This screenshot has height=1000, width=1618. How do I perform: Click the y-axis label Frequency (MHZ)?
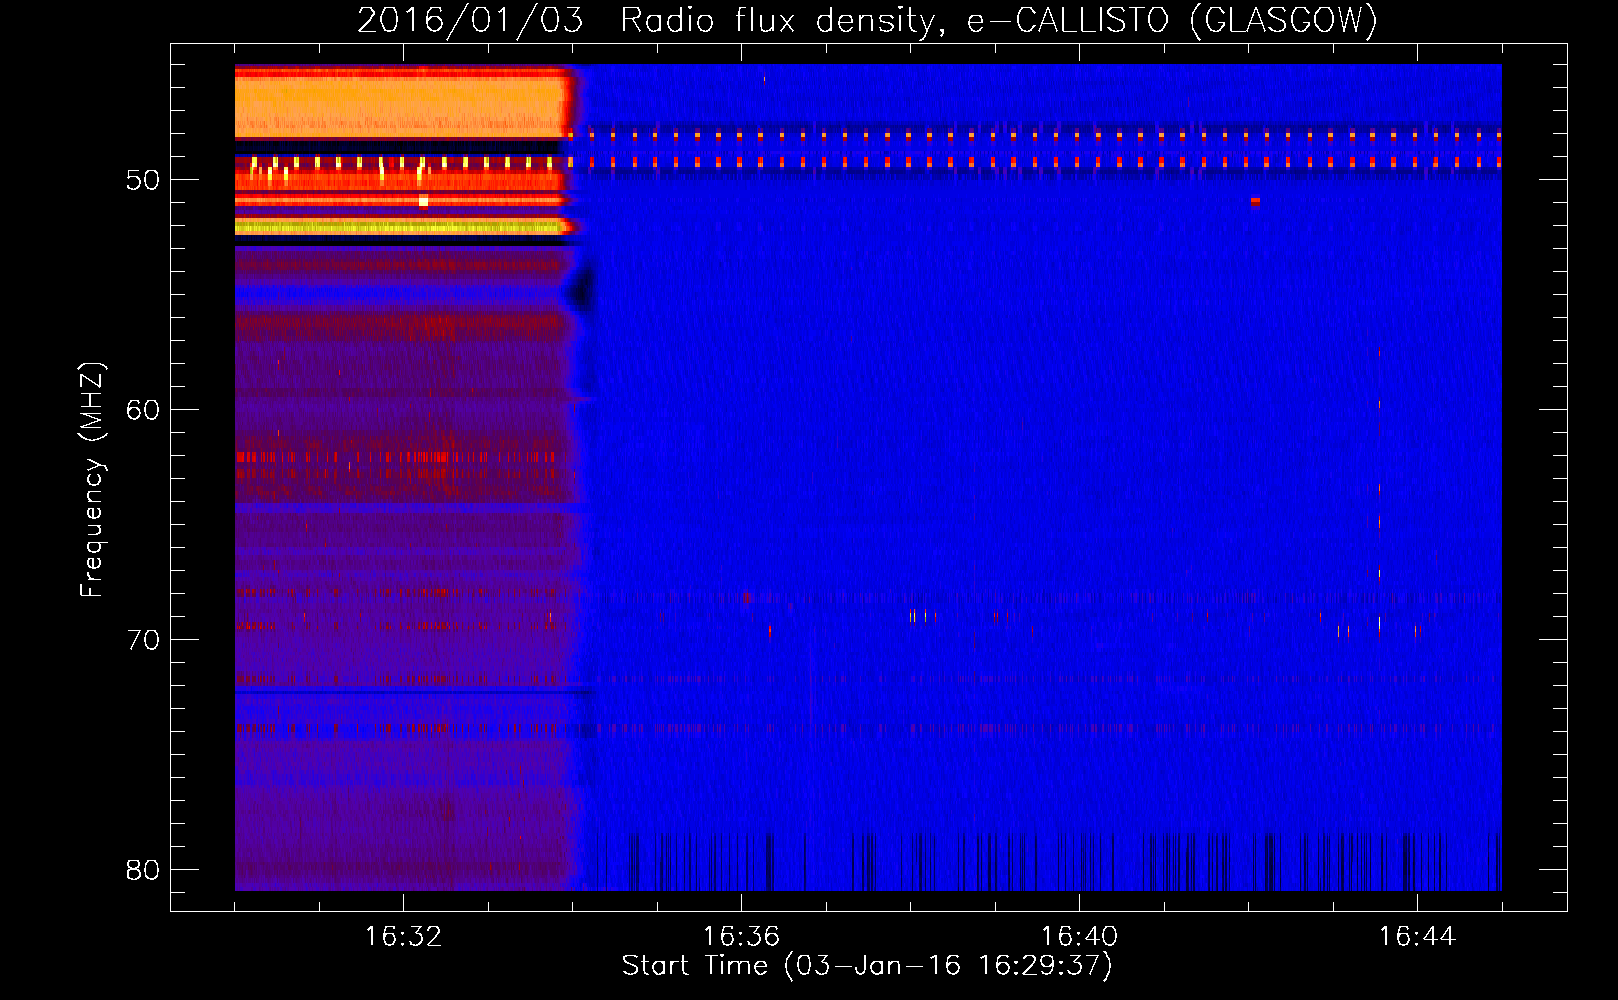pyautogui.click(x=92, y=480)
